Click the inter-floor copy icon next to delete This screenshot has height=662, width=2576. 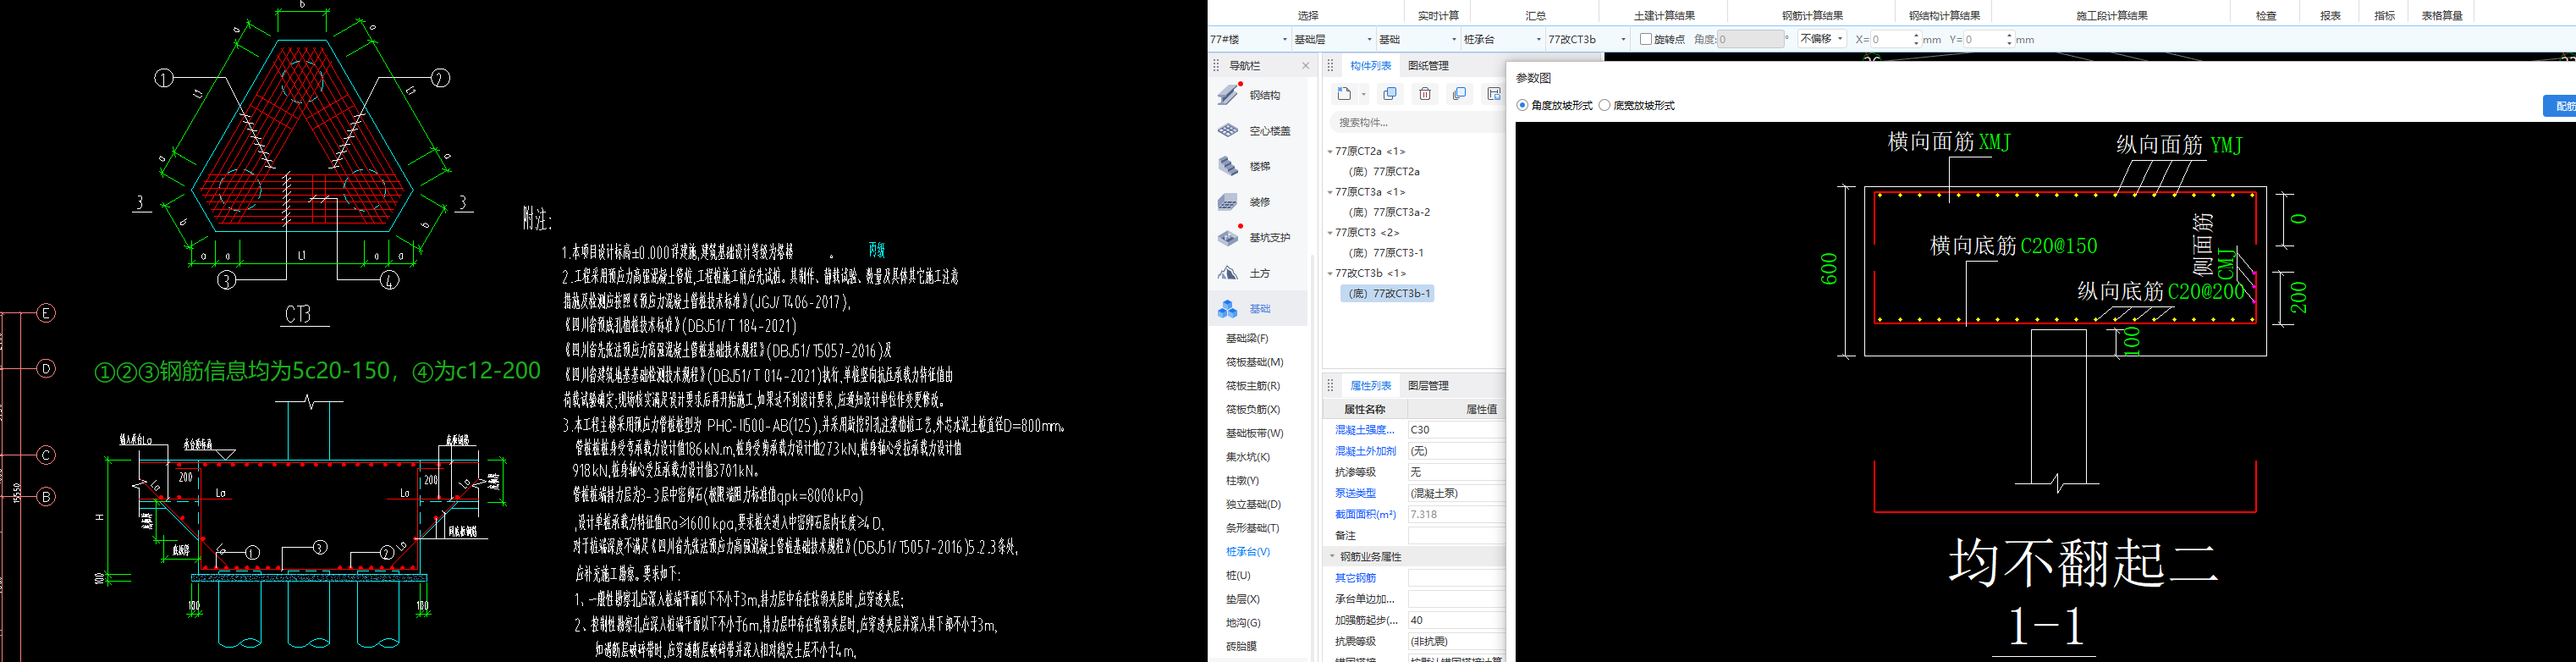point(1460,94)
